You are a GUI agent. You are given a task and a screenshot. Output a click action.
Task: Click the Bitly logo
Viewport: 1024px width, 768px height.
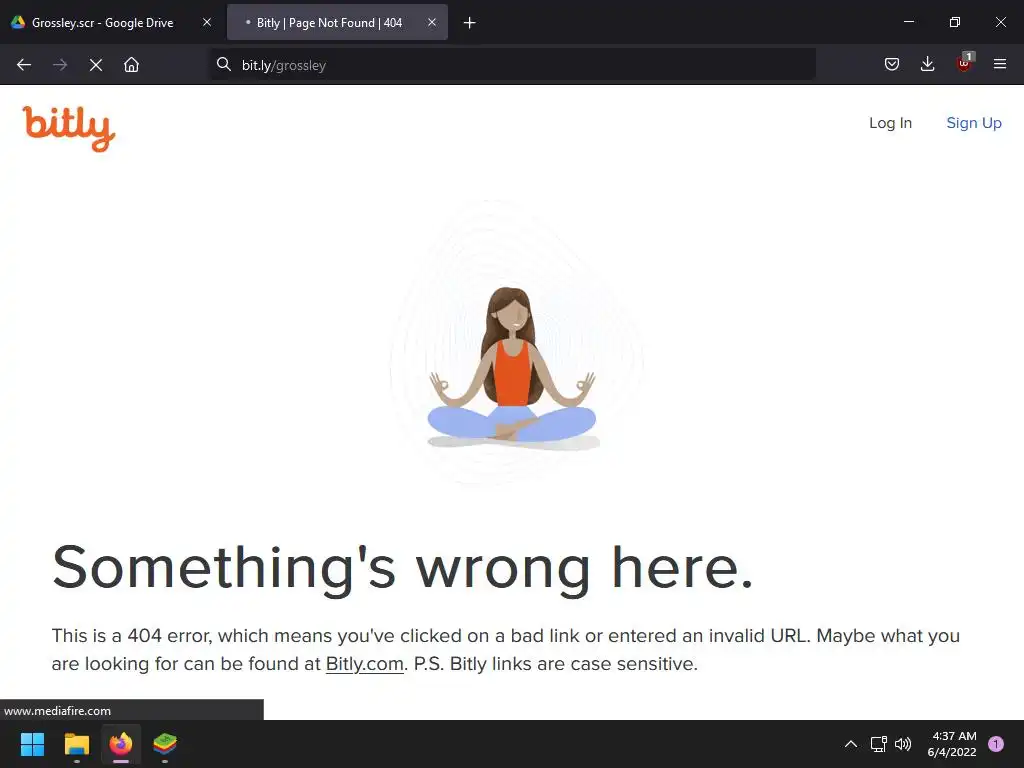coord(69,128)
